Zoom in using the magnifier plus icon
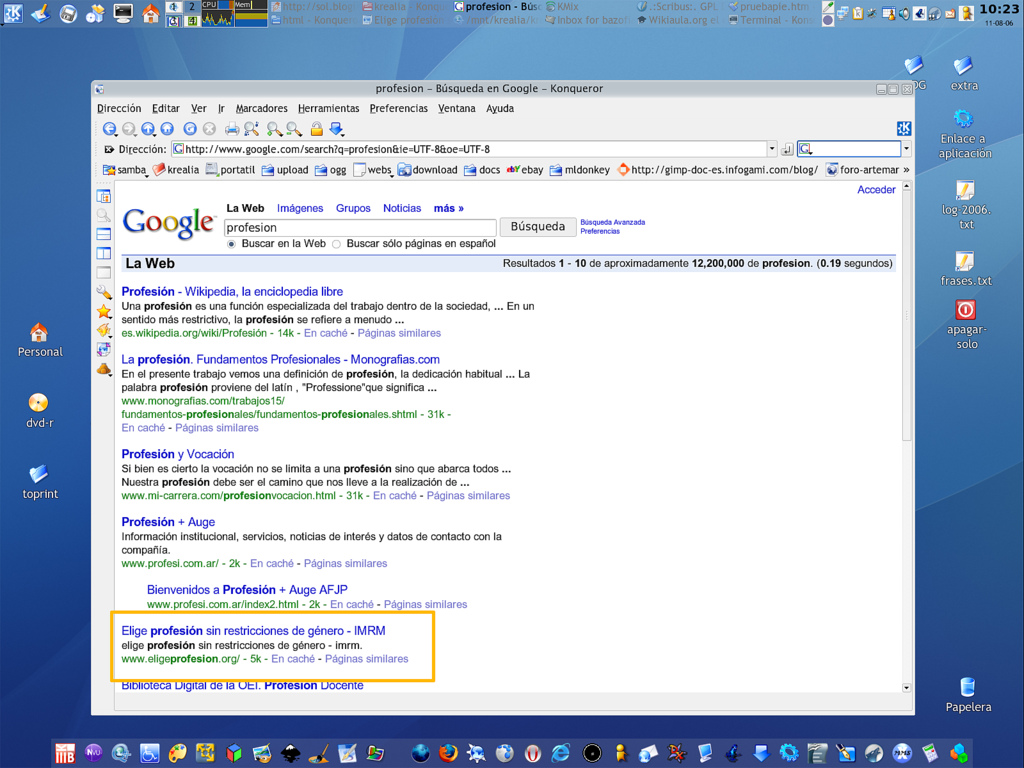Image resolution: width=1024 pixels, height=768 pixels. 274,129
